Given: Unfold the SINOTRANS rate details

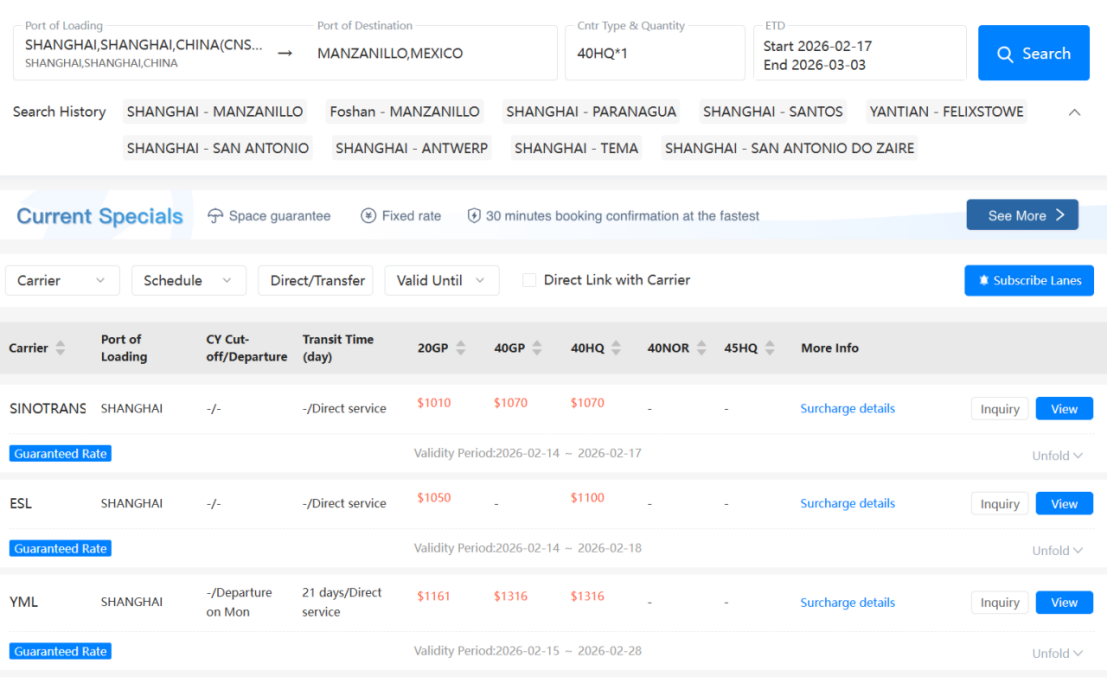Looking at the screenshot, I should 1057,456.
